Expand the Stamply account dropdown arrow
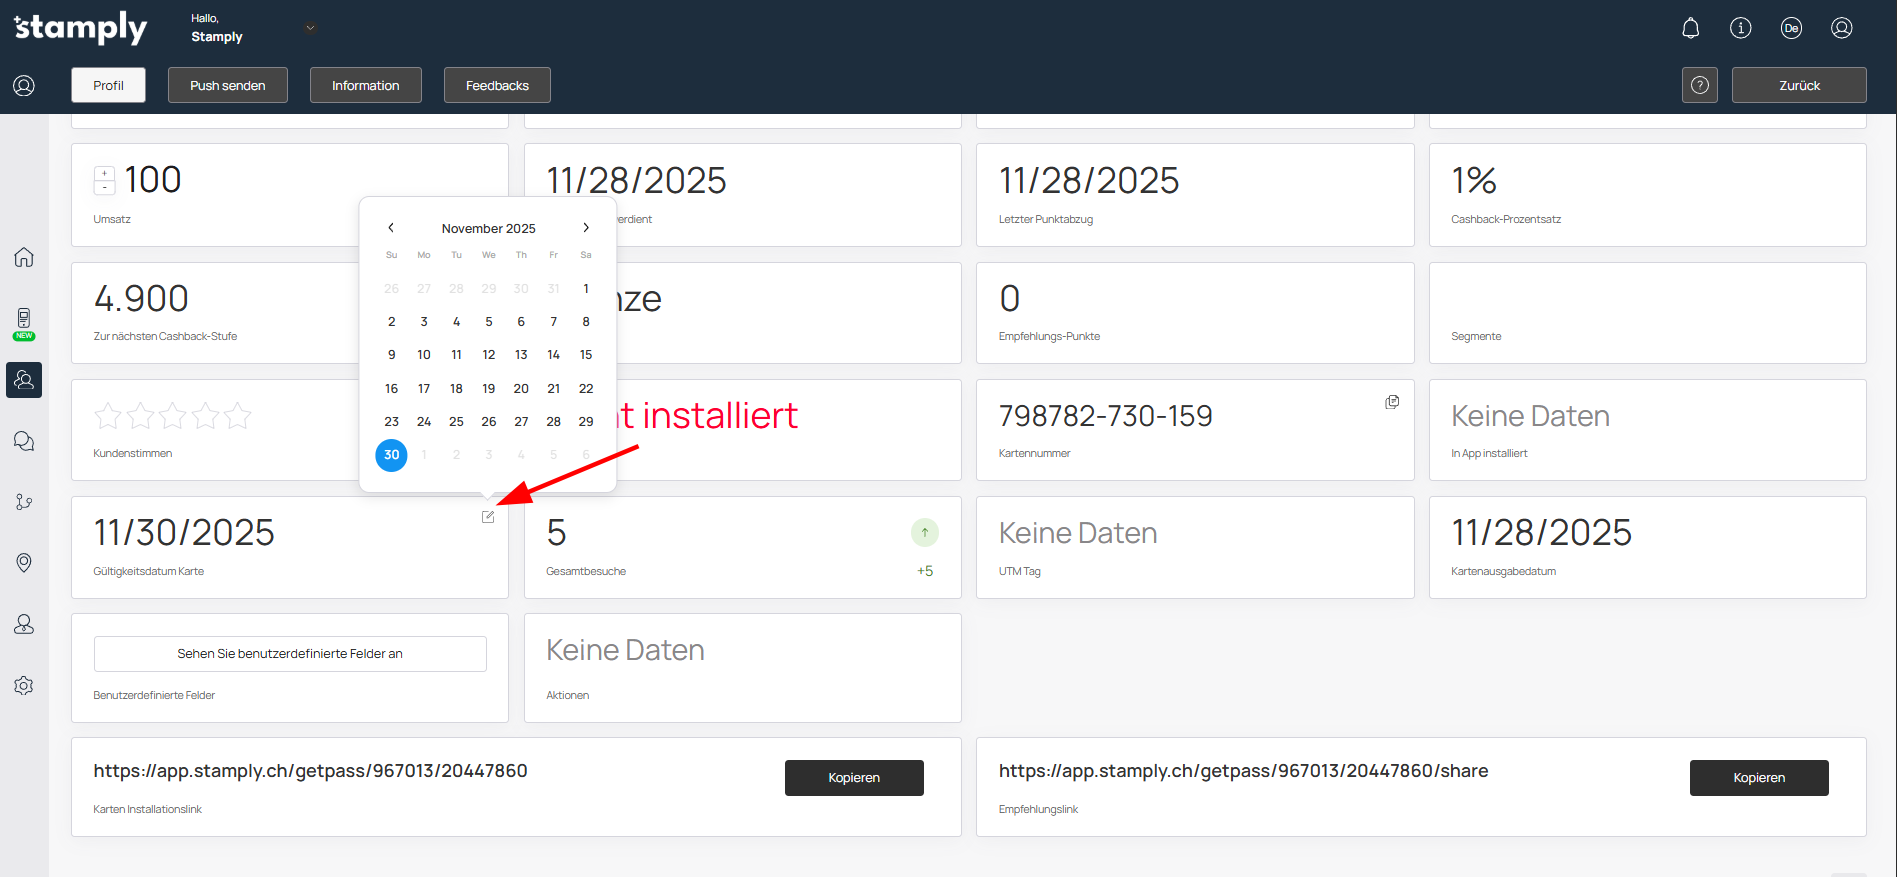The height and width of the screenshot is (877, 1897). [x=310, y=28]
